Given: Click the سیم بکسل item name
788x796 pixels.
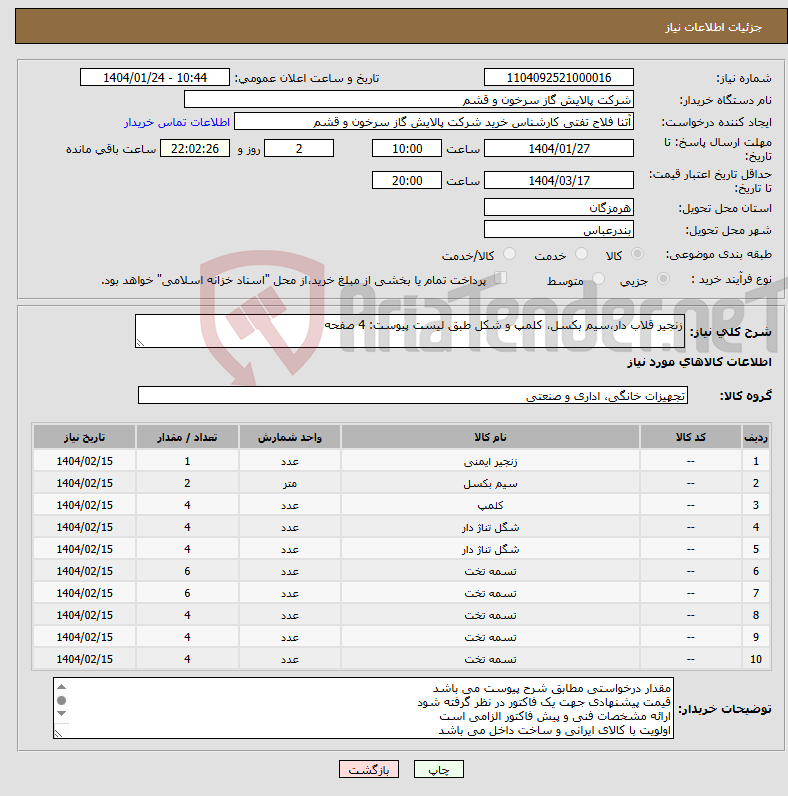Looking at the screenshot, I should click(490, 483).
